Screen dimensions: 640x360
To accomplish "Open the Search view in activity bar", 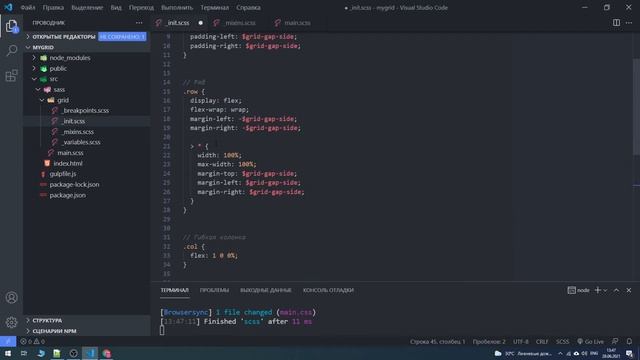I will pos(11,50).
